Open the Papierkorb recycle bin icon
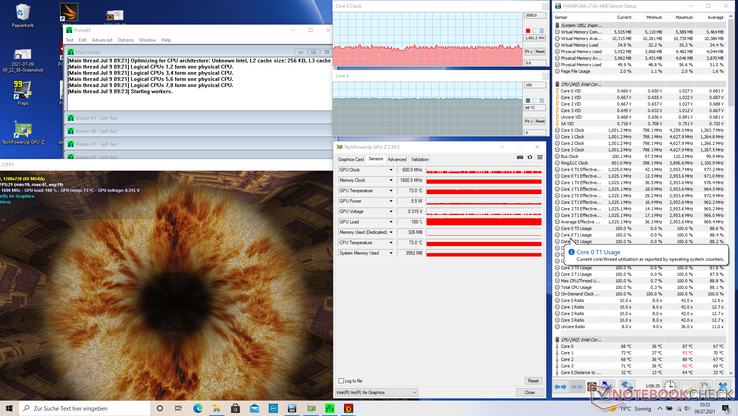Screen dimensions: 738x416 (x=23, y=15)
